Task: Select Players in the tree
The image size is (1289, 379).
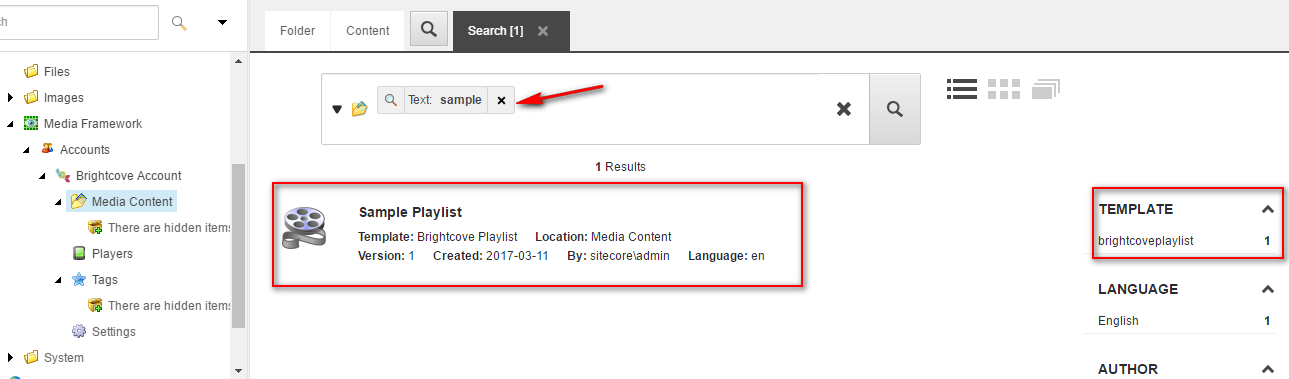Action: tap(112, 254)
